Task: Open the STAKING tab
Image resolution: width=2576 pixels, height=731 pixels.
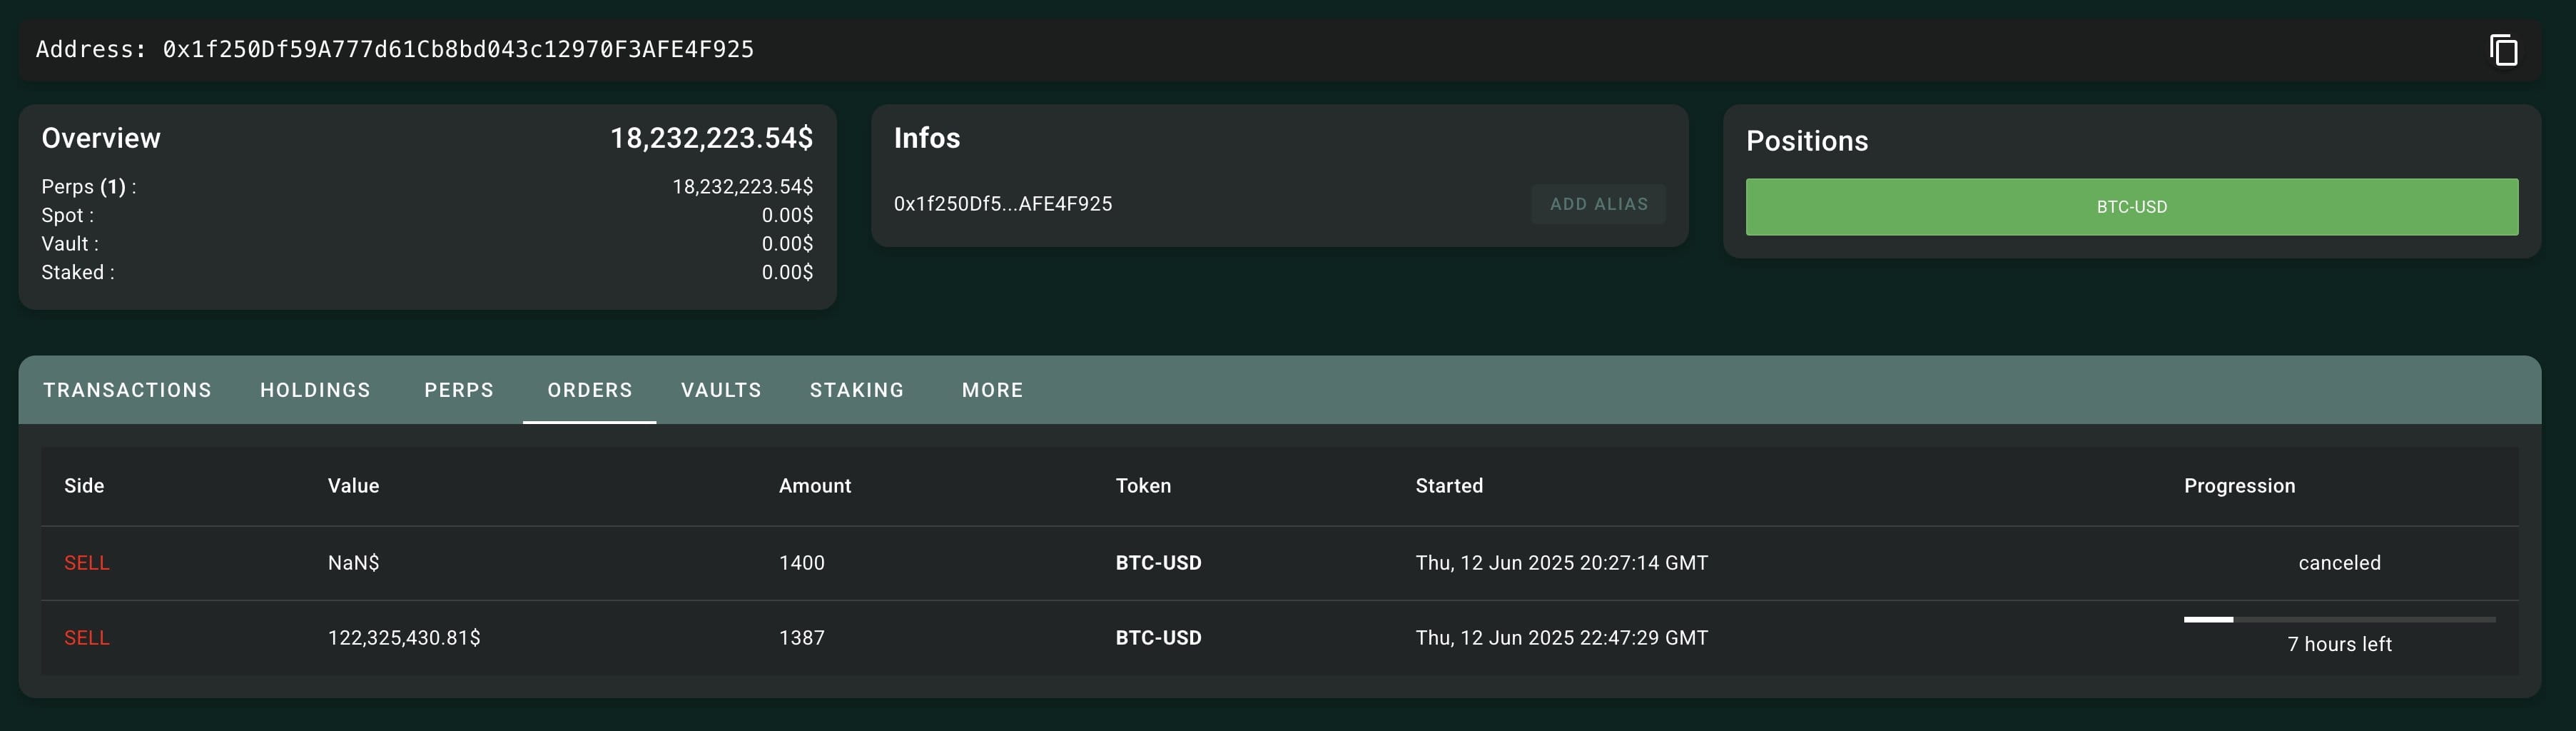Action: (x=857, y=390)
